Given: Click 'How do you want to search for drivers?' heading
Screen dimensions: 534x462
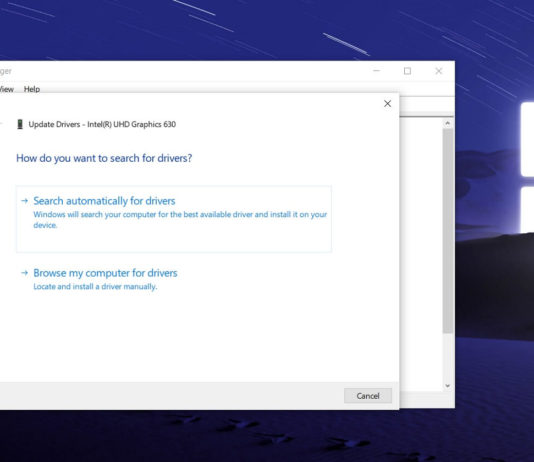Looking at the screenshot, I should click(104, 158).
